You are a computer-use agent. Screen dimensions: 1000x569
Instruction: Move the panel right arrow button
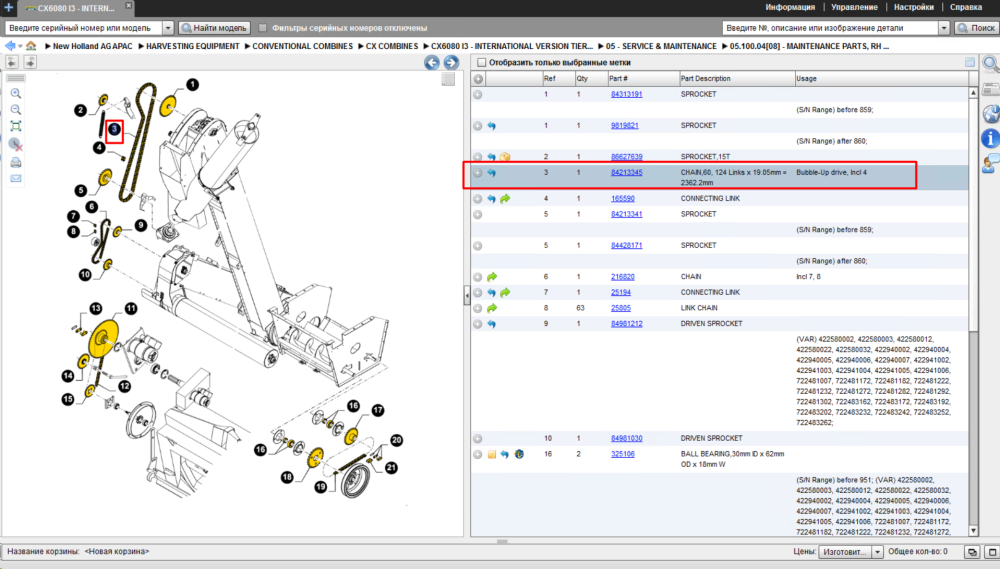point(30,62)
